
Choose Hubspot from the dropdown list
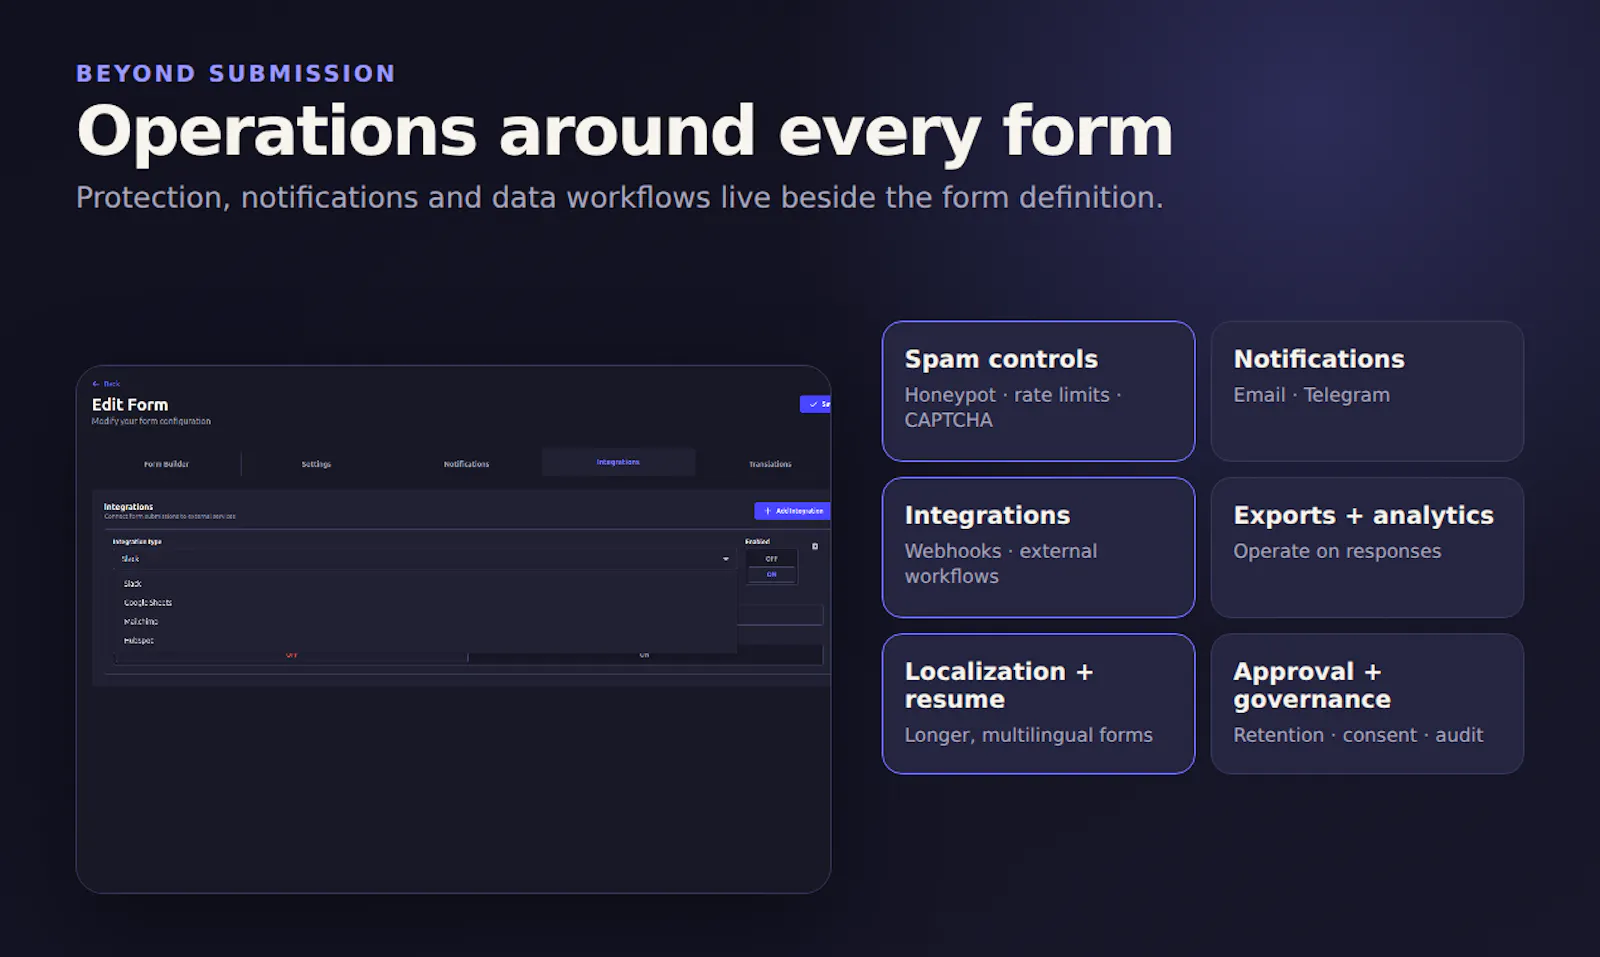(x=427, y=640)
